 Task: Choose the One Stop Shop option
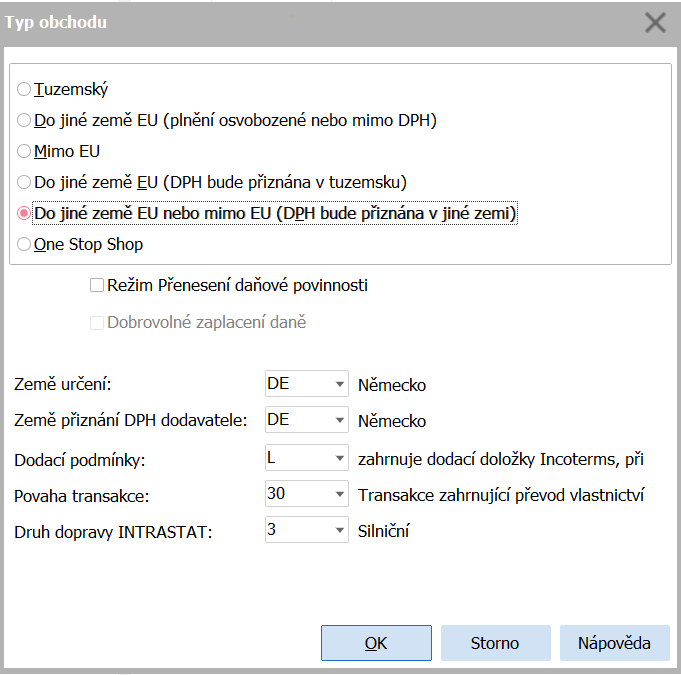pyautogui.click(x=25, y=245)
